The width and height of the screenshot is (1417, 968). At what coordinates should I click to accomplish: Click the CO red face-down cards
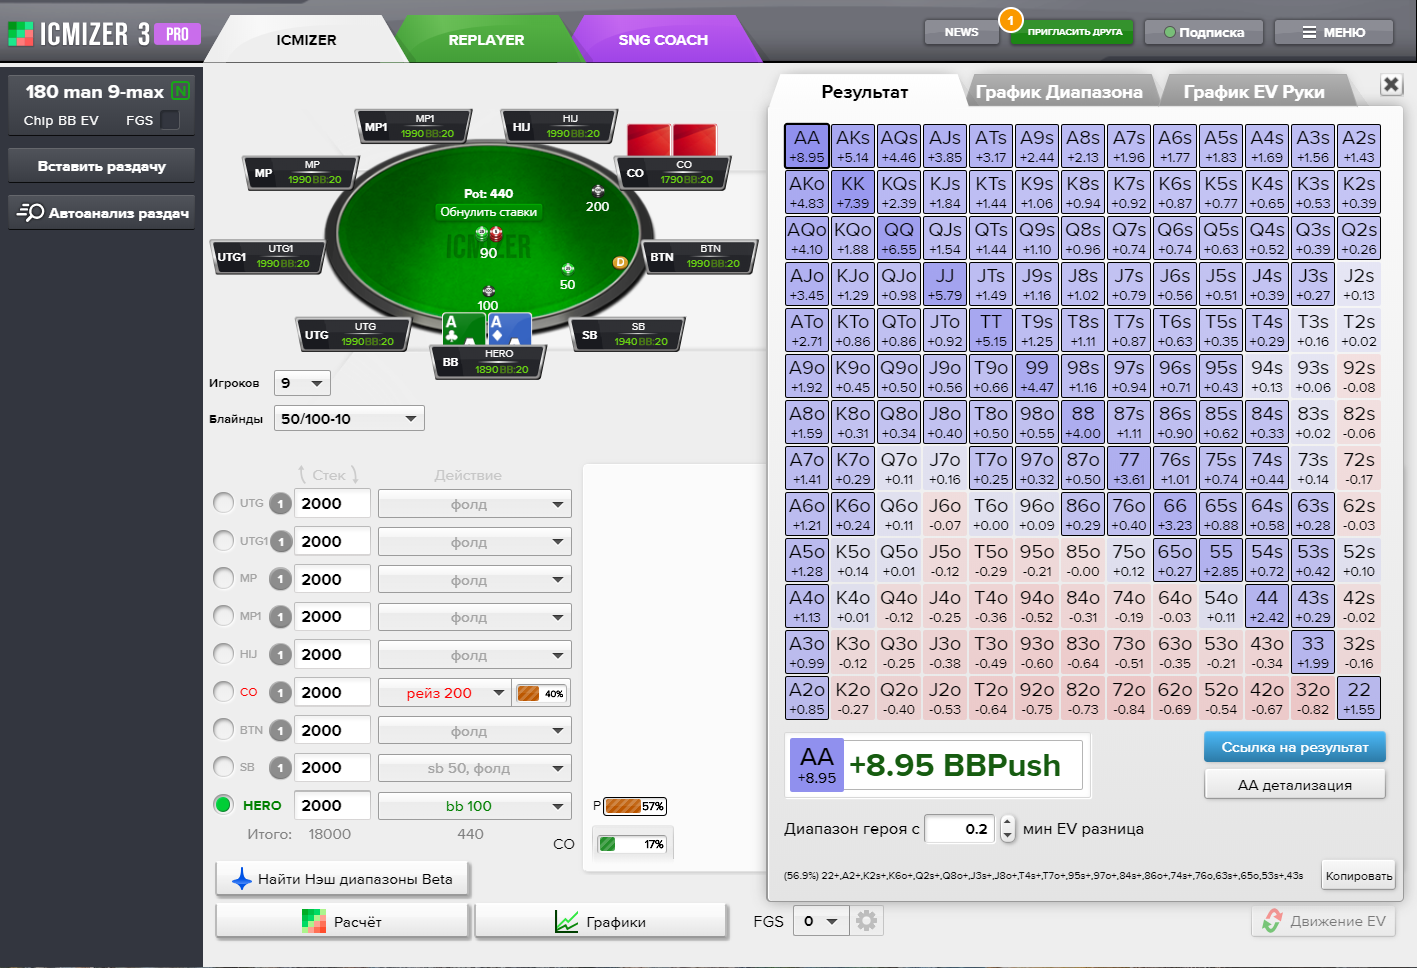pos(672,140)
